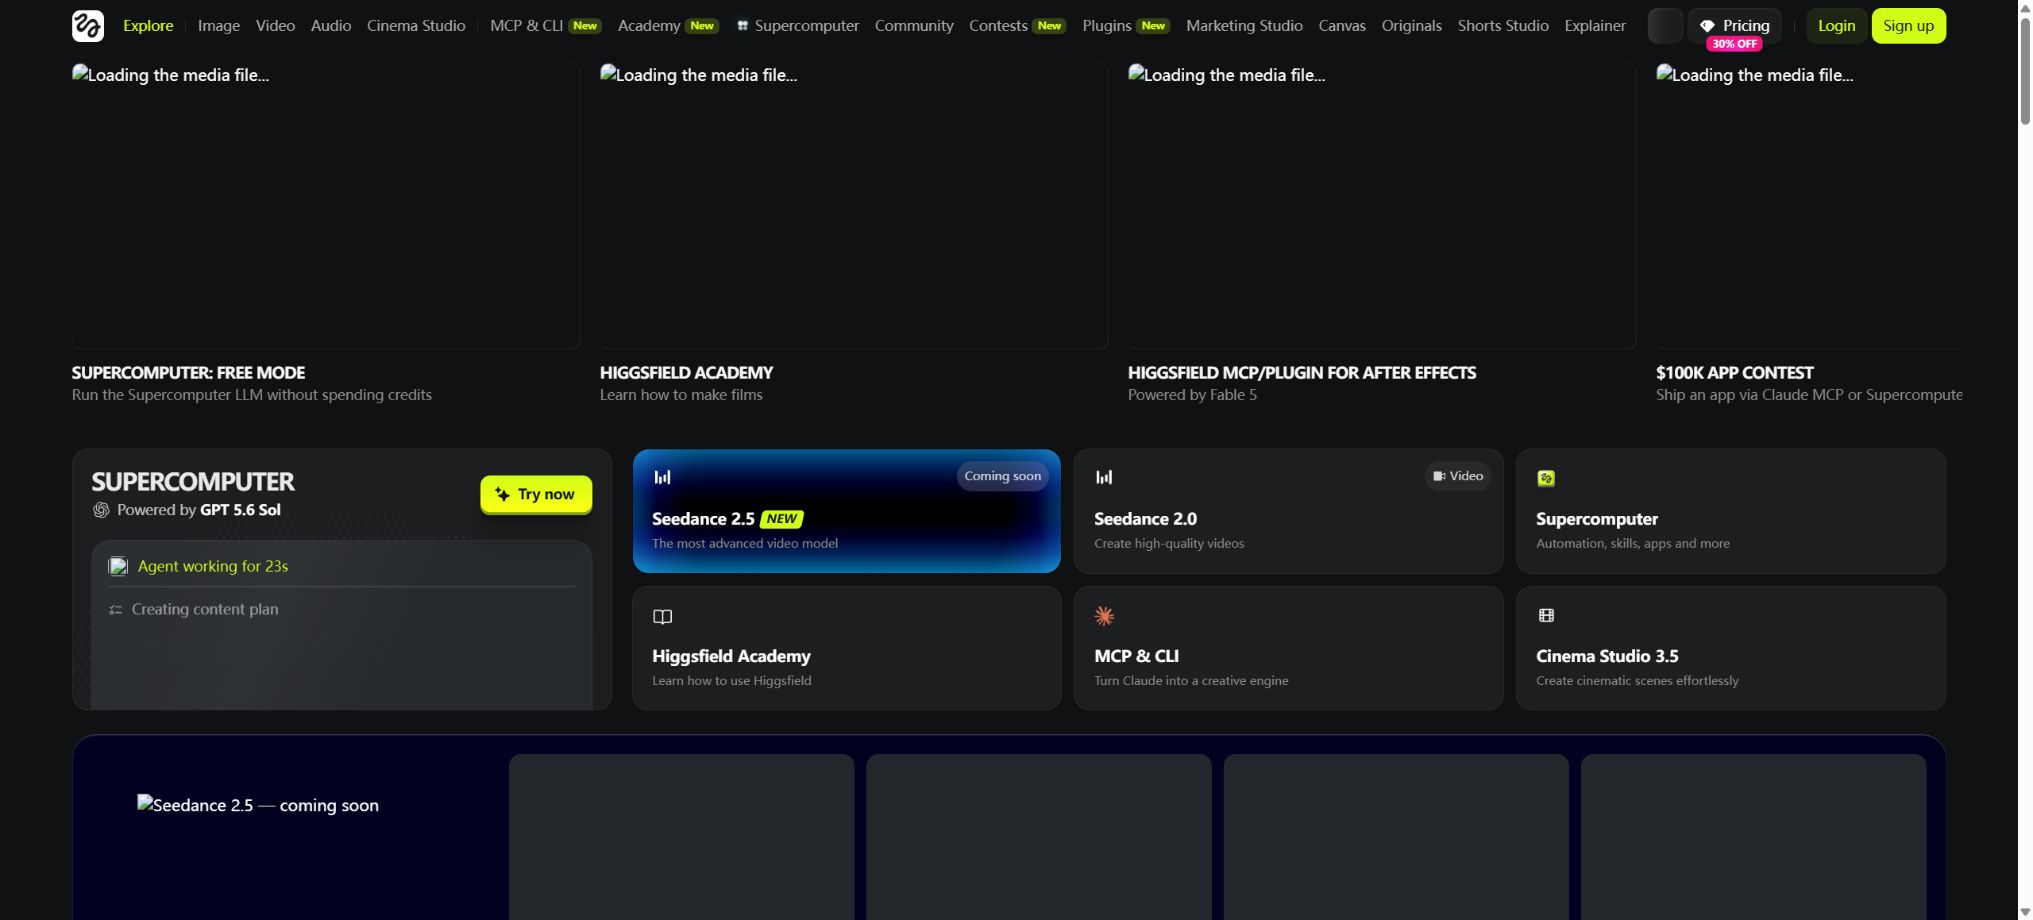Viewport: 2033px width, 920px height.
Task: Click the Coming soon badge on Seedance 2.5
Action: coord(1002,476)
